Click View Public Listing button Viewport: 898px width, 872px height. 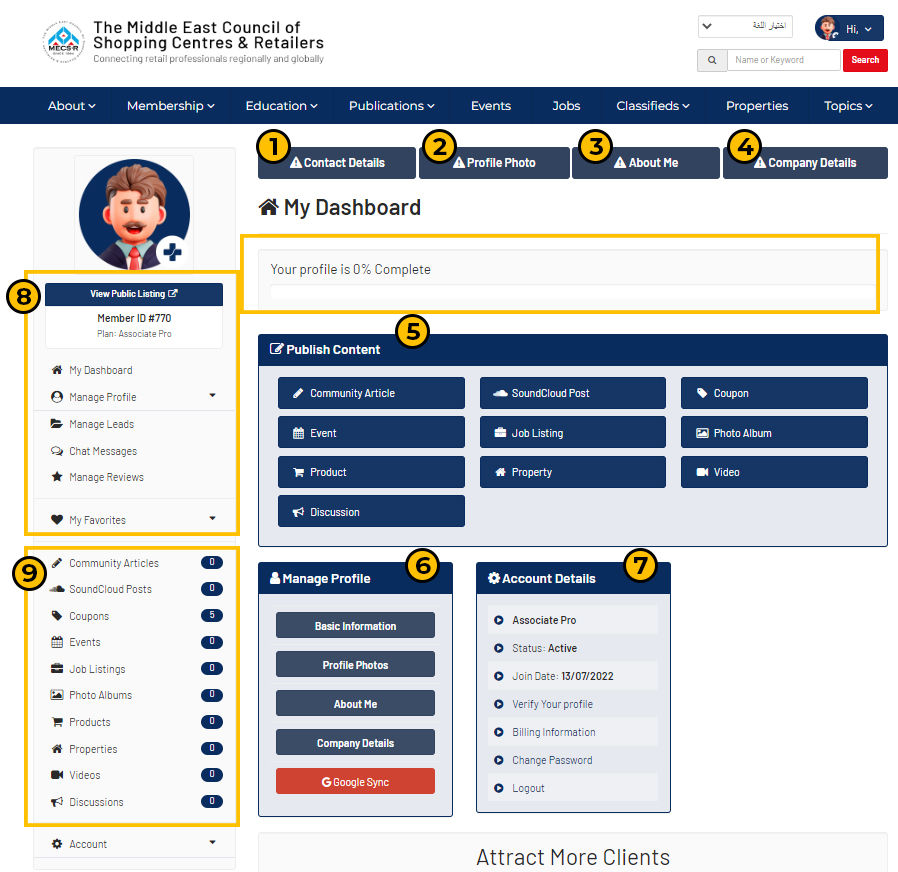click(134, 294)
